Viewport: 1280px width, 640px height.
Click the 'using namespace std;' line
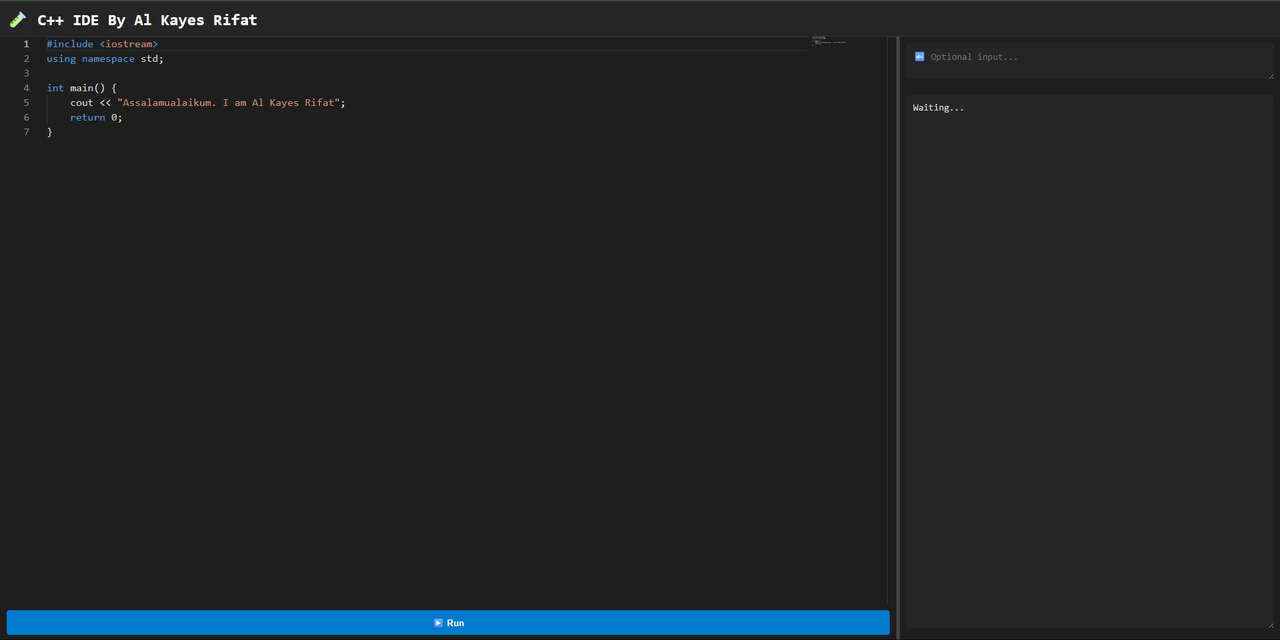click(105, 59)
